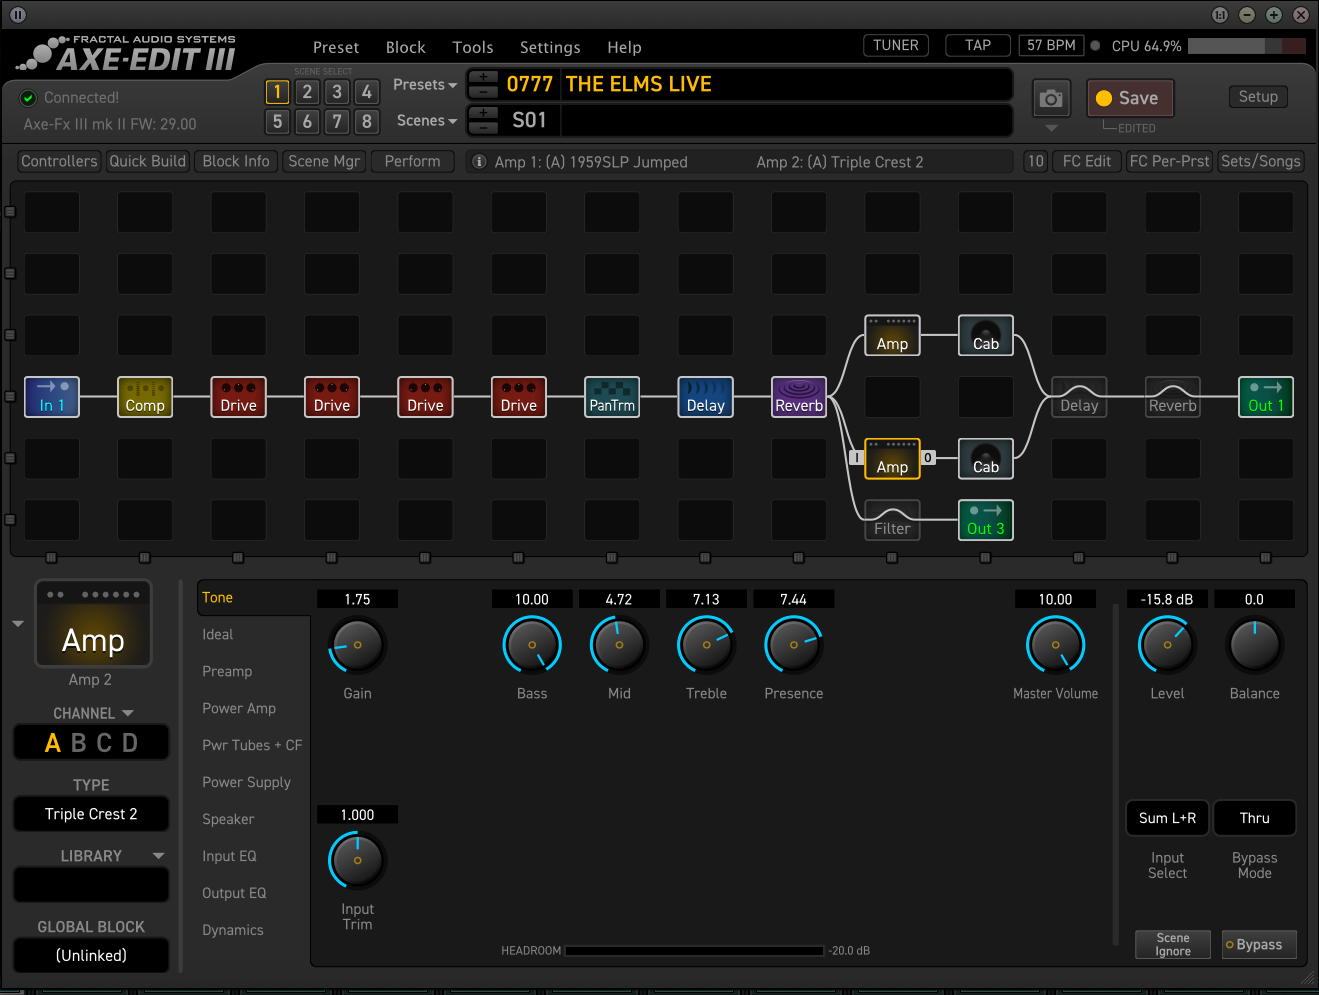Toggle the Bypass button for the amp

(x=1259, y=945)
